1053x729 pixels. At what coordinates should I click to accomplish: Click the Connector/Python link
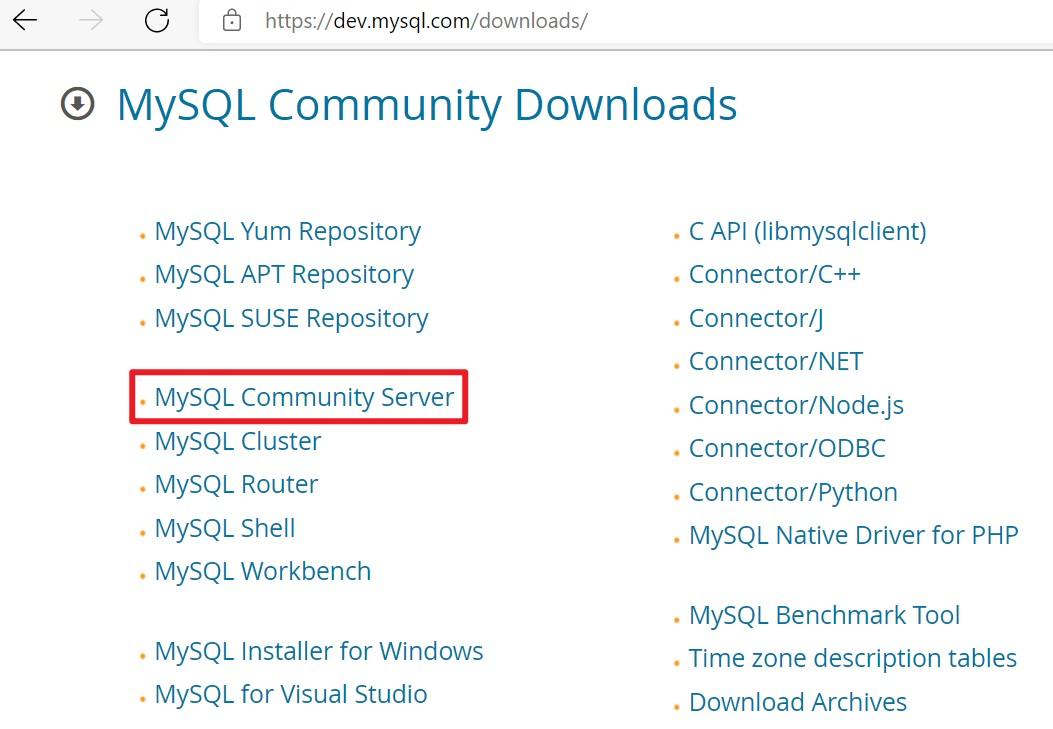click(x=793, y=492)
